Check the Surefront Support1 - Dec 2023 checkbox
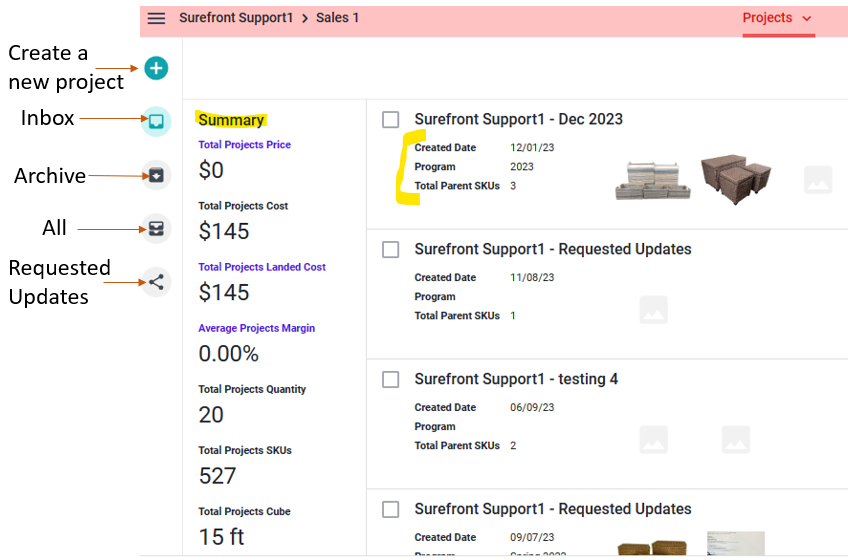 (391, 120)
